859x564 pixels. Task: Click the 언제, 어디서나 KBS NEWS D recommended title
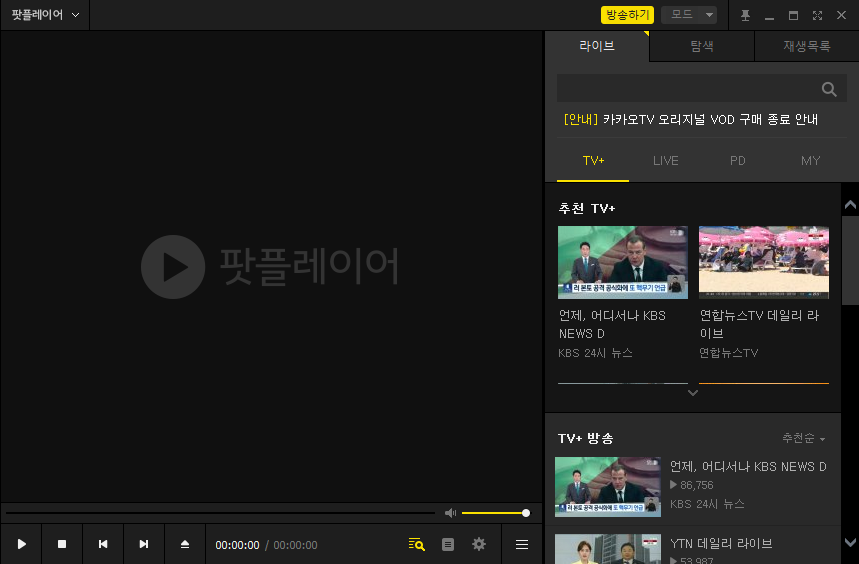[612, 324]
